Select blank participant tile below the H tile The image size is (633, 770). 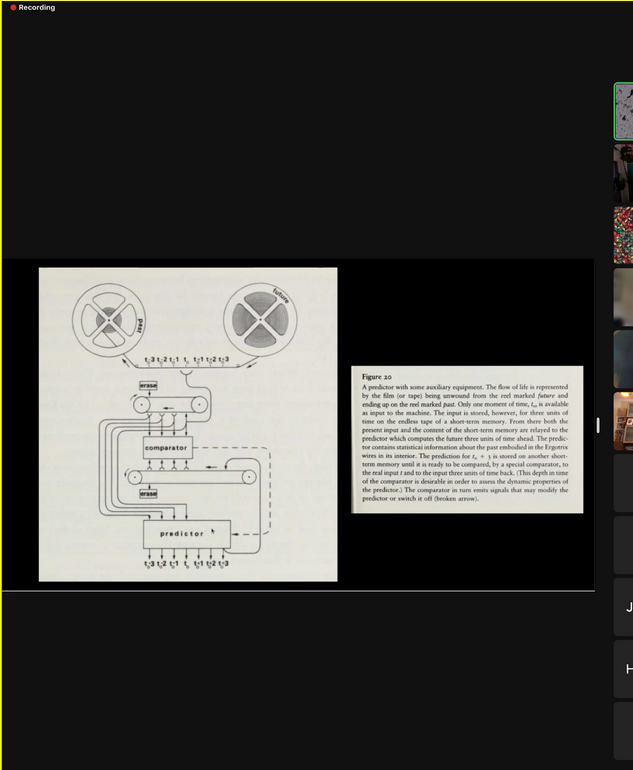pos(624,730)
